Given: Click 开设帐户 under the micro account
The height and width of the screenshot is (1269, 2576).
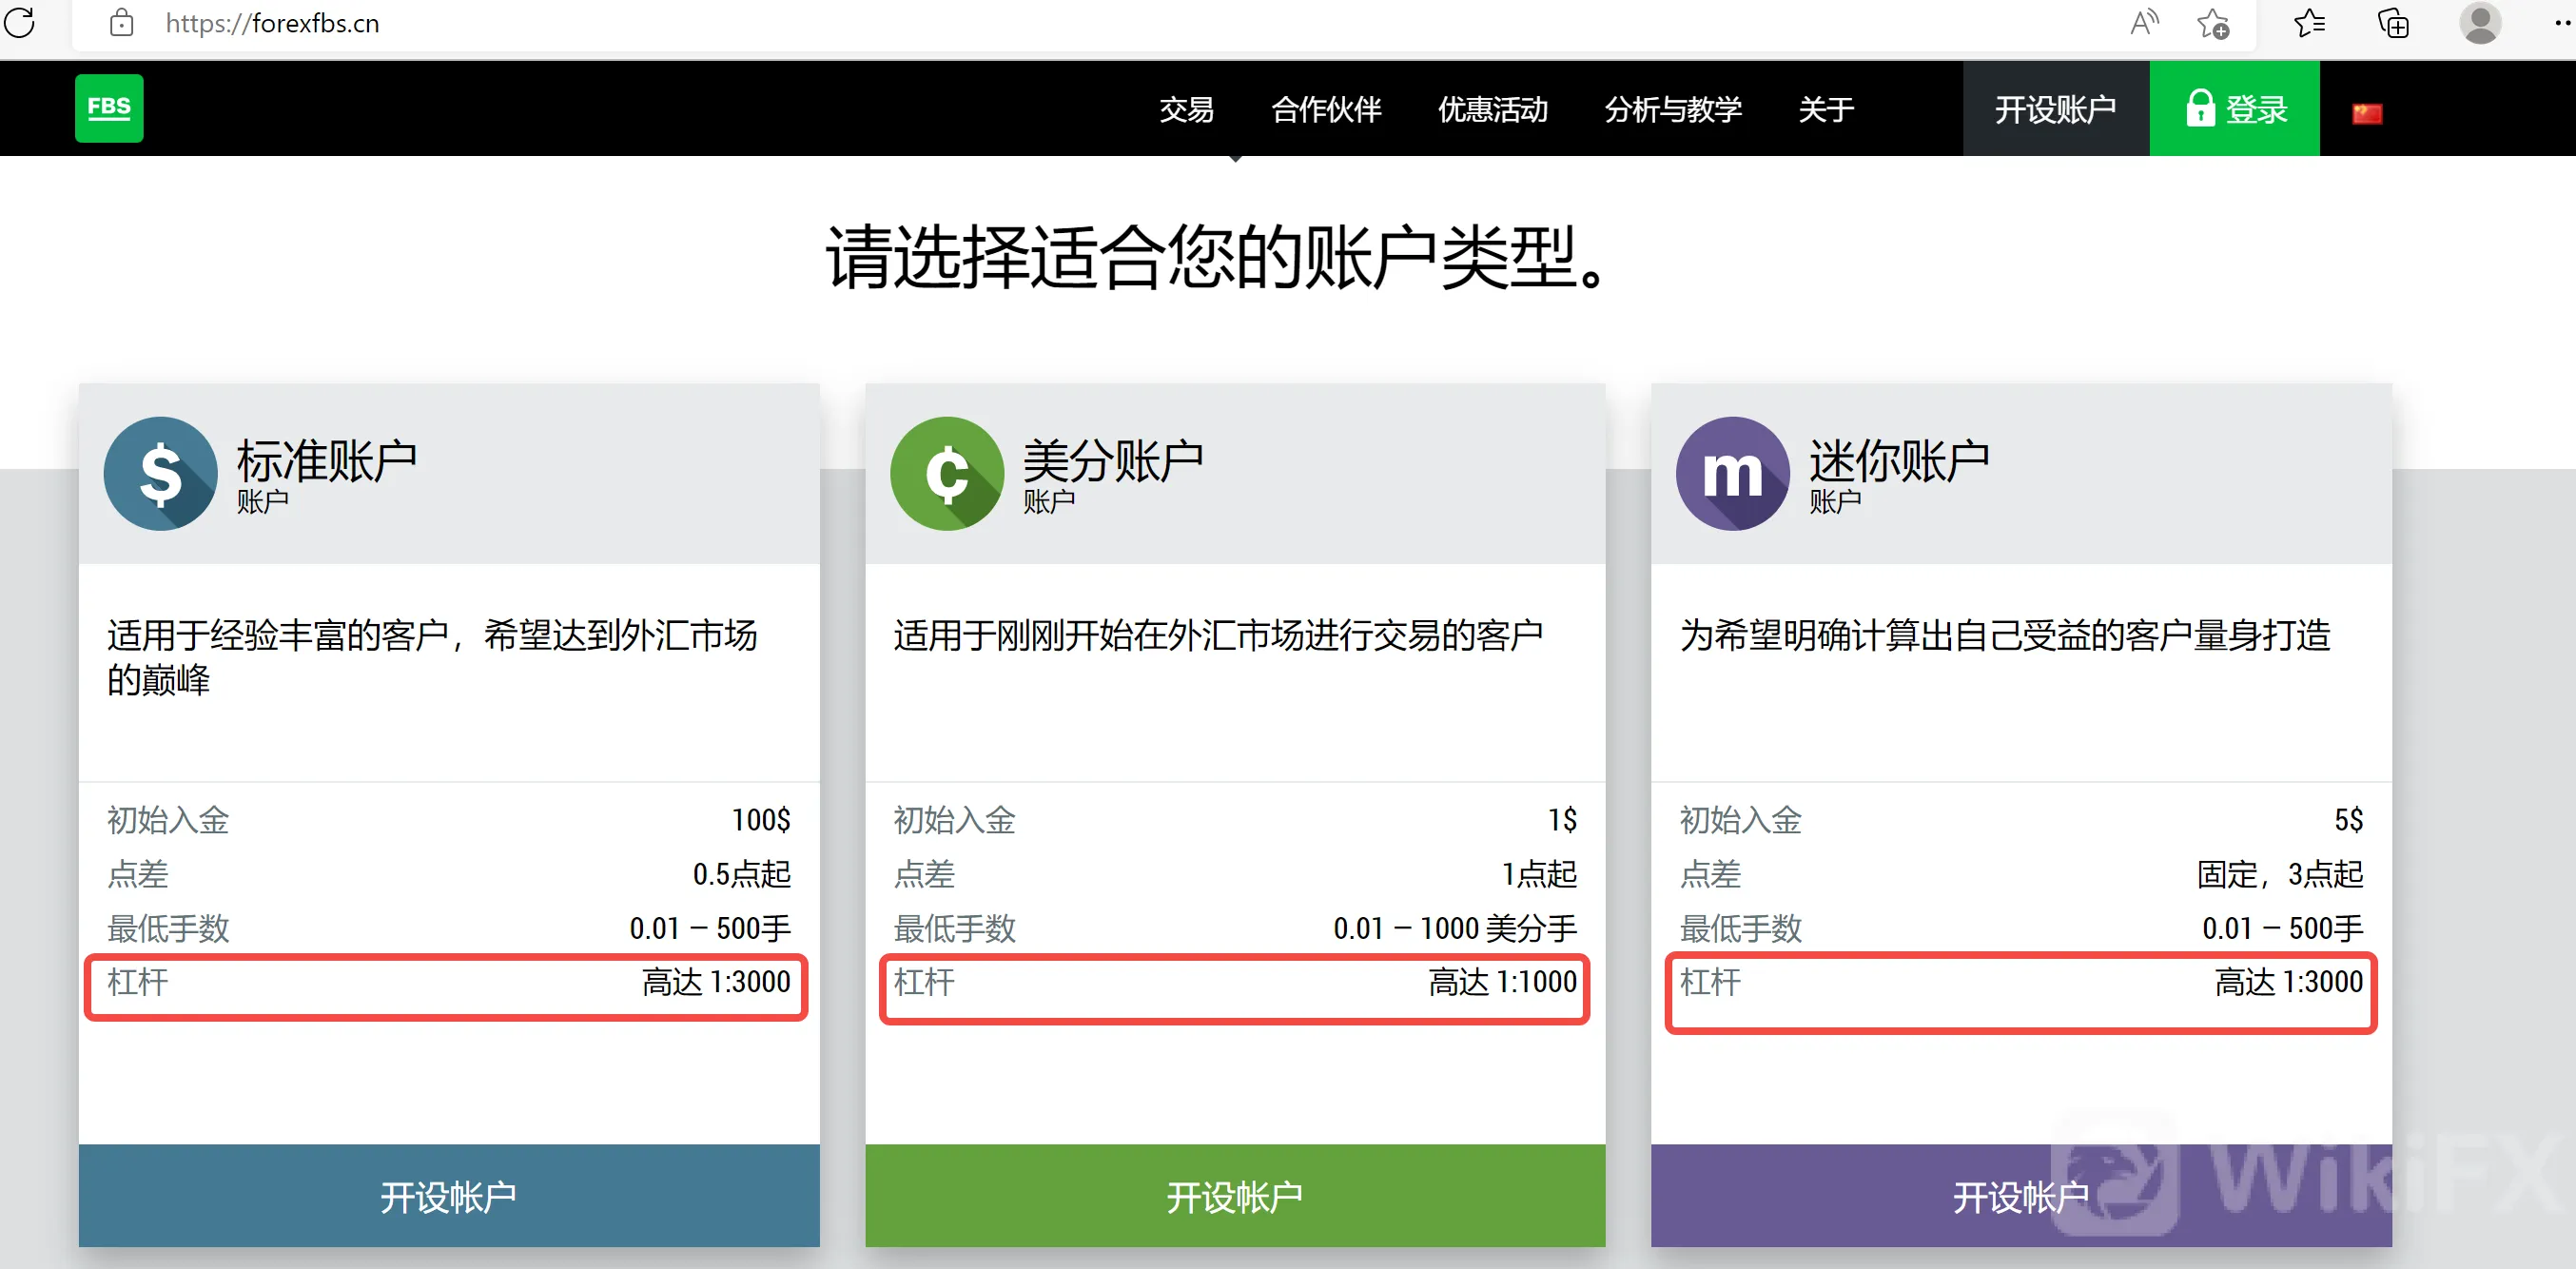Looking at the screenshot, I should 2021,1195.
